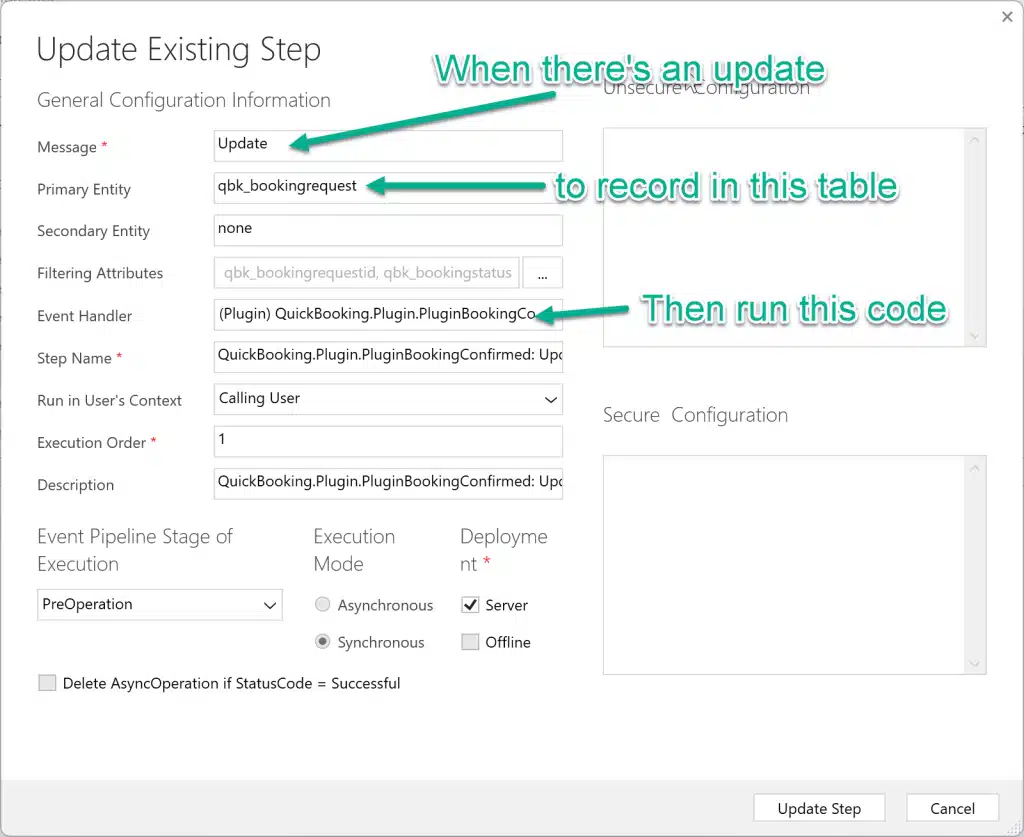This screenshot has width=1024, height=837.
Task: Close the Update Existing Step dialog
Action: point(1006,17)
